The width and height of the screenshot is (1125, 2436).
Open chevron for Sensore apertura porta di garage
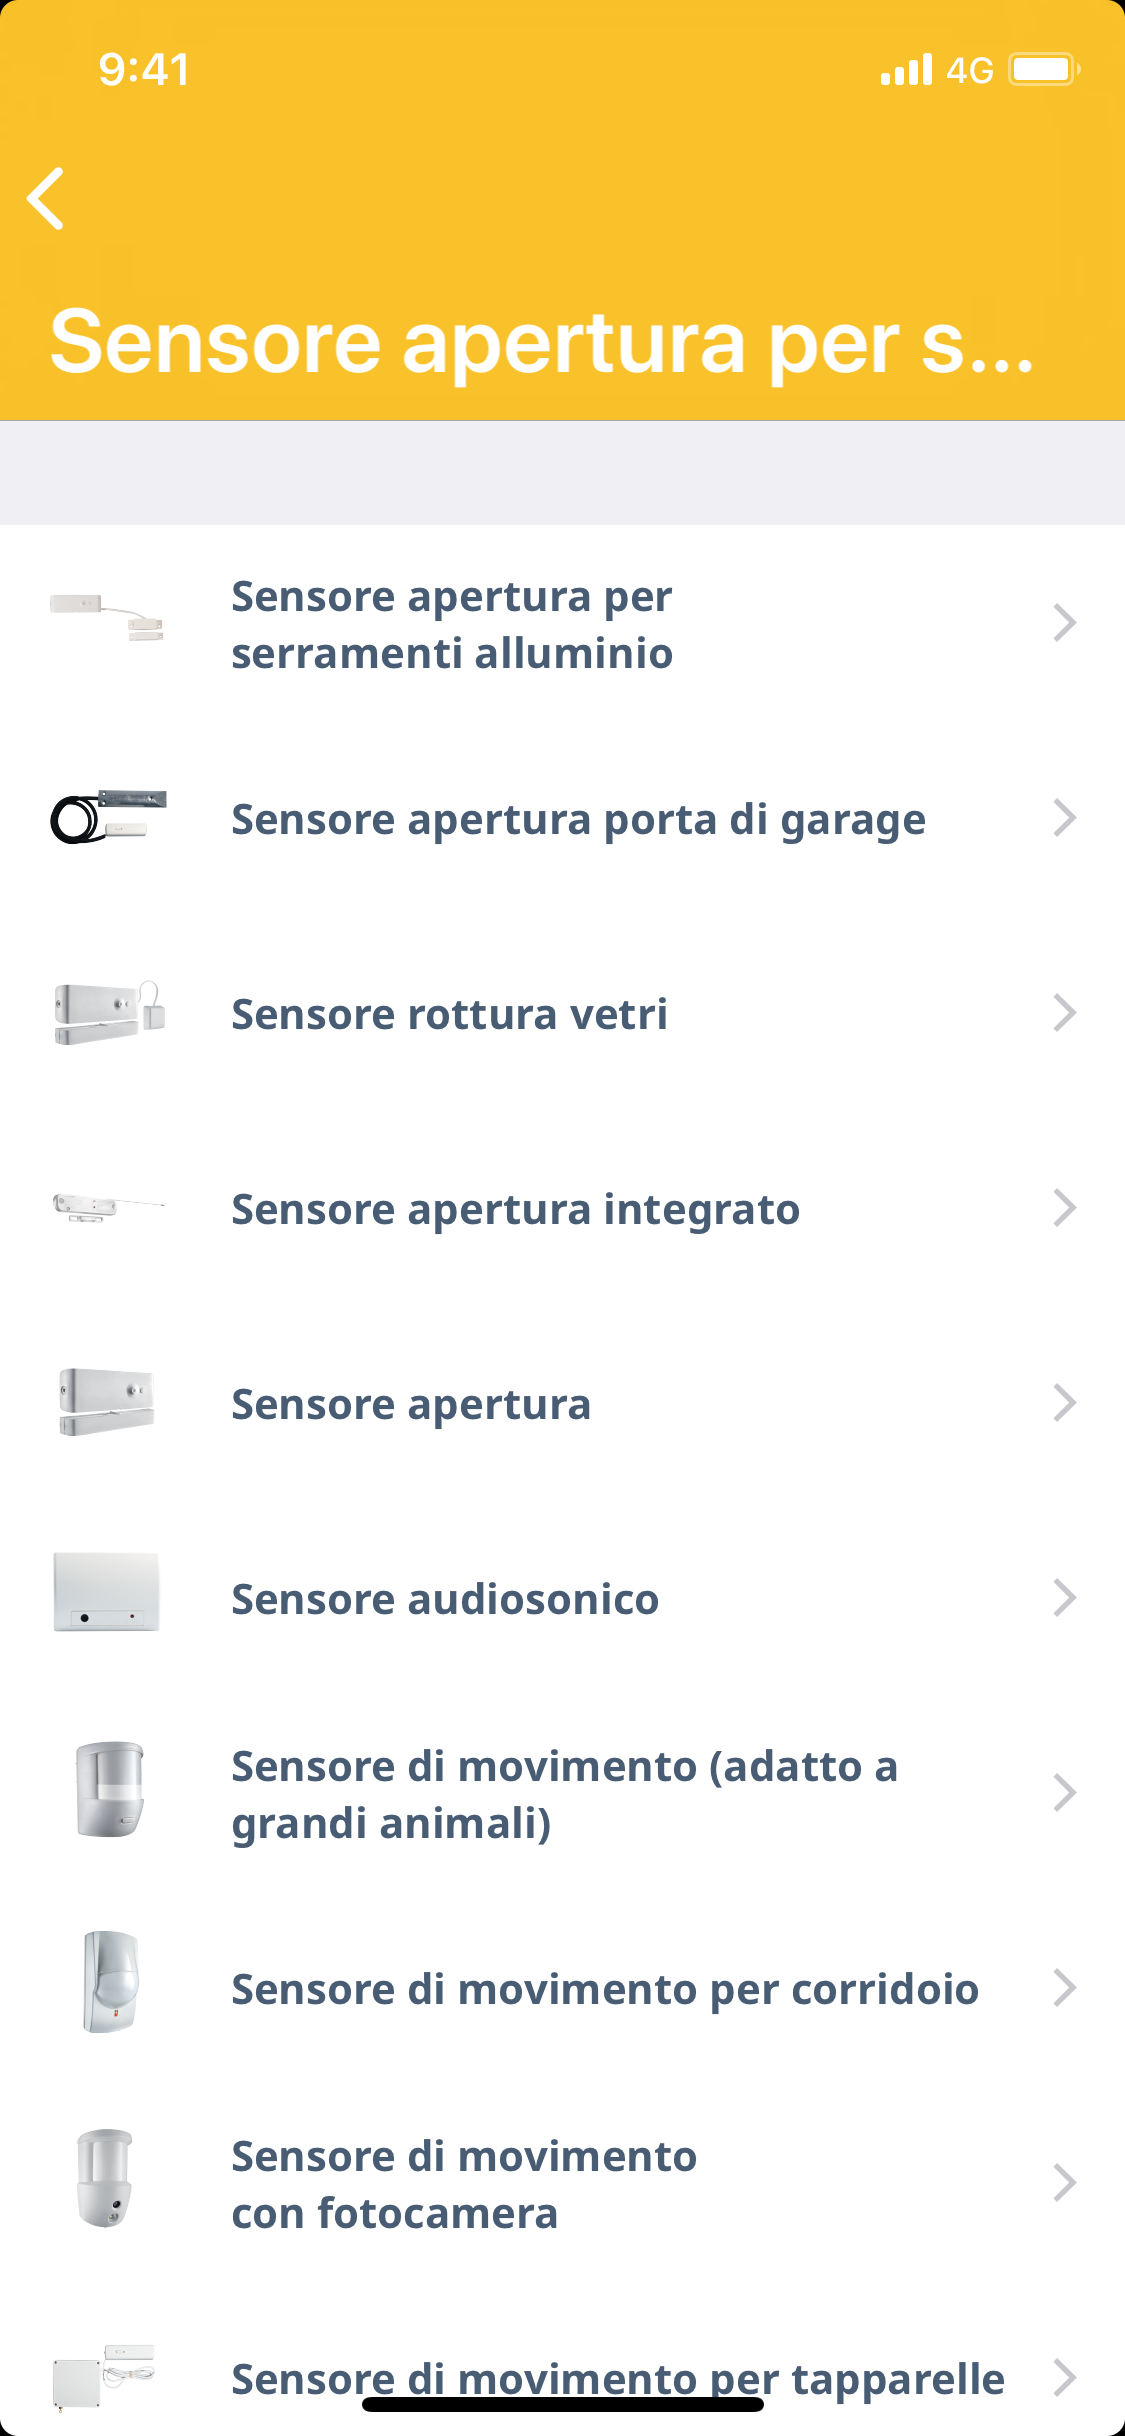[1064, 818]
